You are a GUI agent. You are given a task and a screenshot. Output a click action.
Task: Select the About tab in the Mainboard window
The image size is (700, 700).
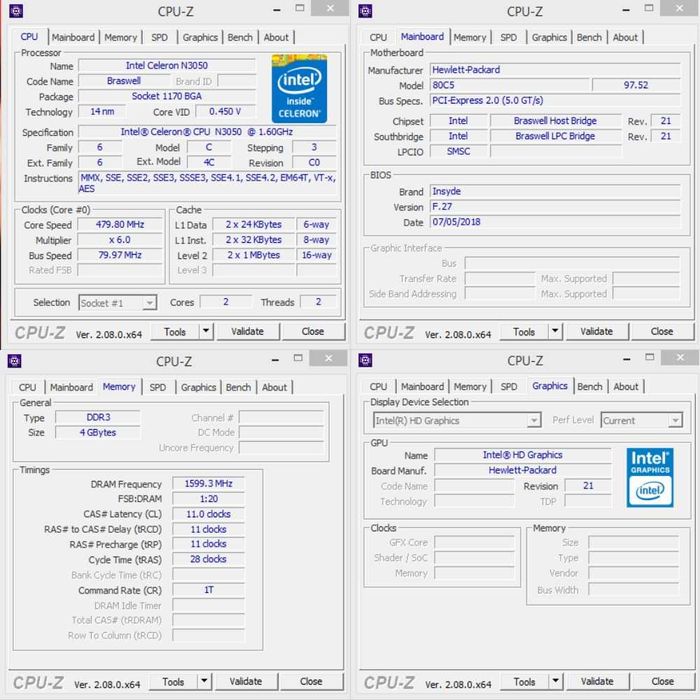click(625, 38)
